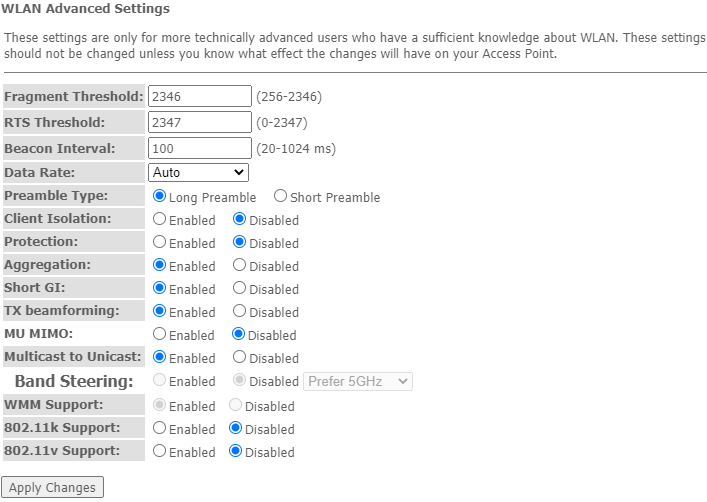Open the Prefer 5GHz dropdown

coord(358,381)
